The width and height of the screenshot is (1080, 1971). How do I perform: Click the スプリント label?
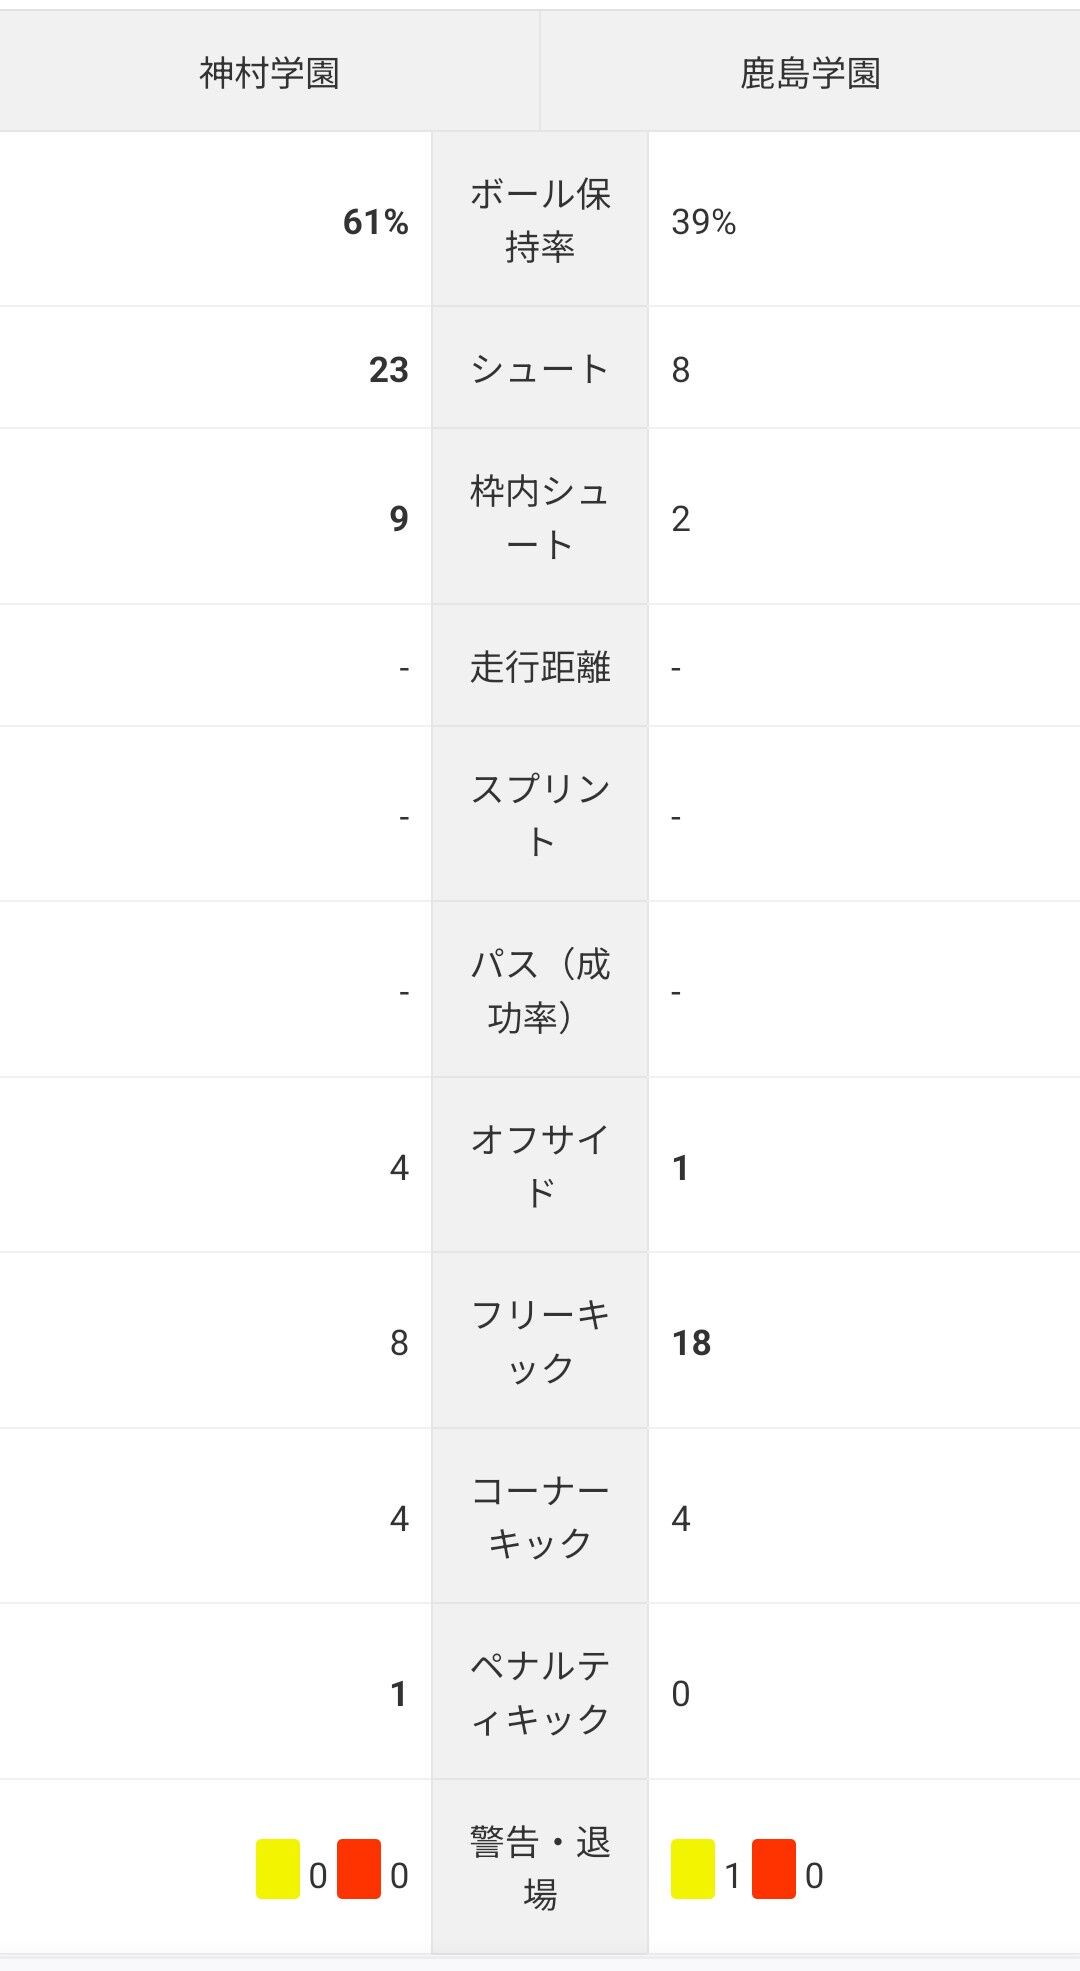[540, 815]
